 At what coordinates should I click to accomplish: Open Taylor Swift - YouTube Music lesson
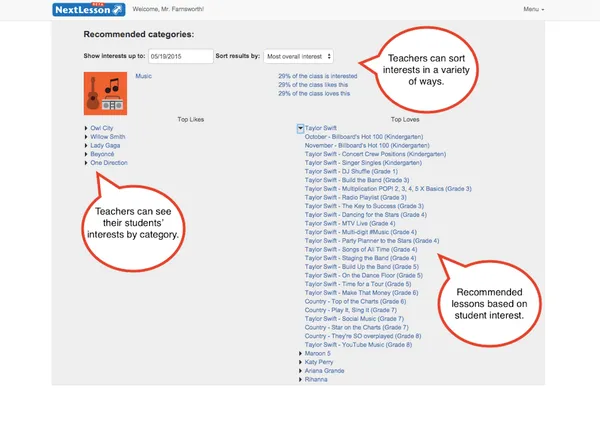(358, 345)
